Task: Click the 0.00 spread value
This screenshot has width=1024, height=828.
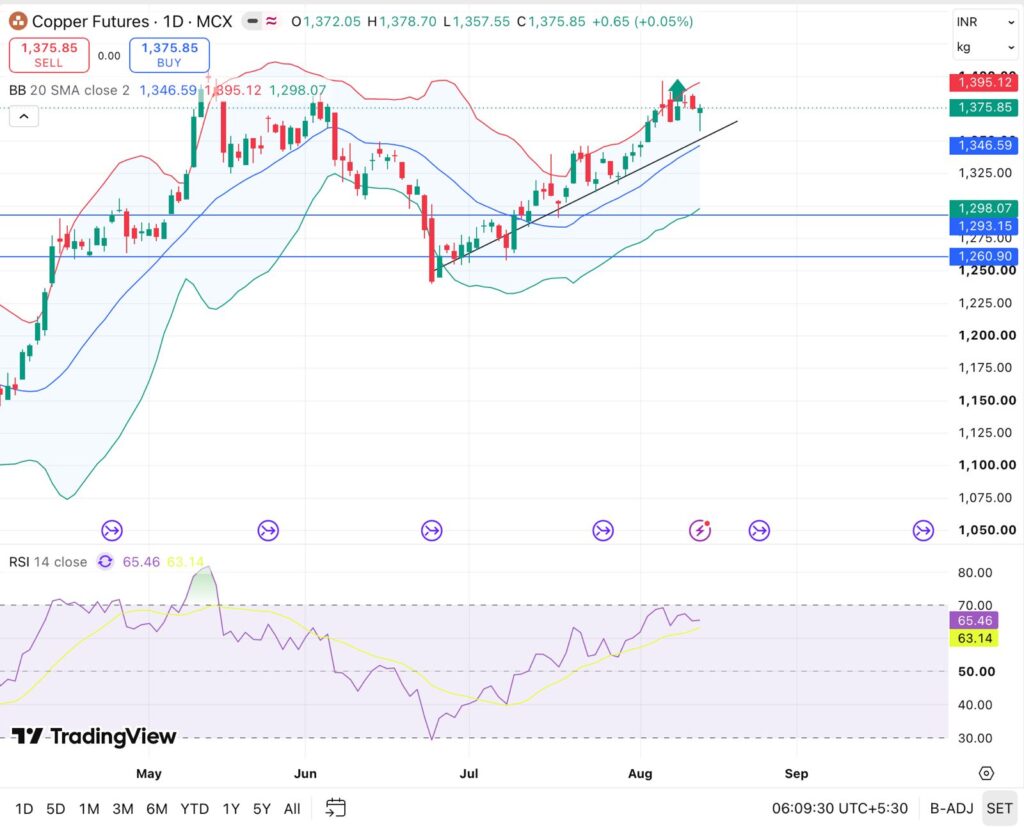Action: (109, 56)
